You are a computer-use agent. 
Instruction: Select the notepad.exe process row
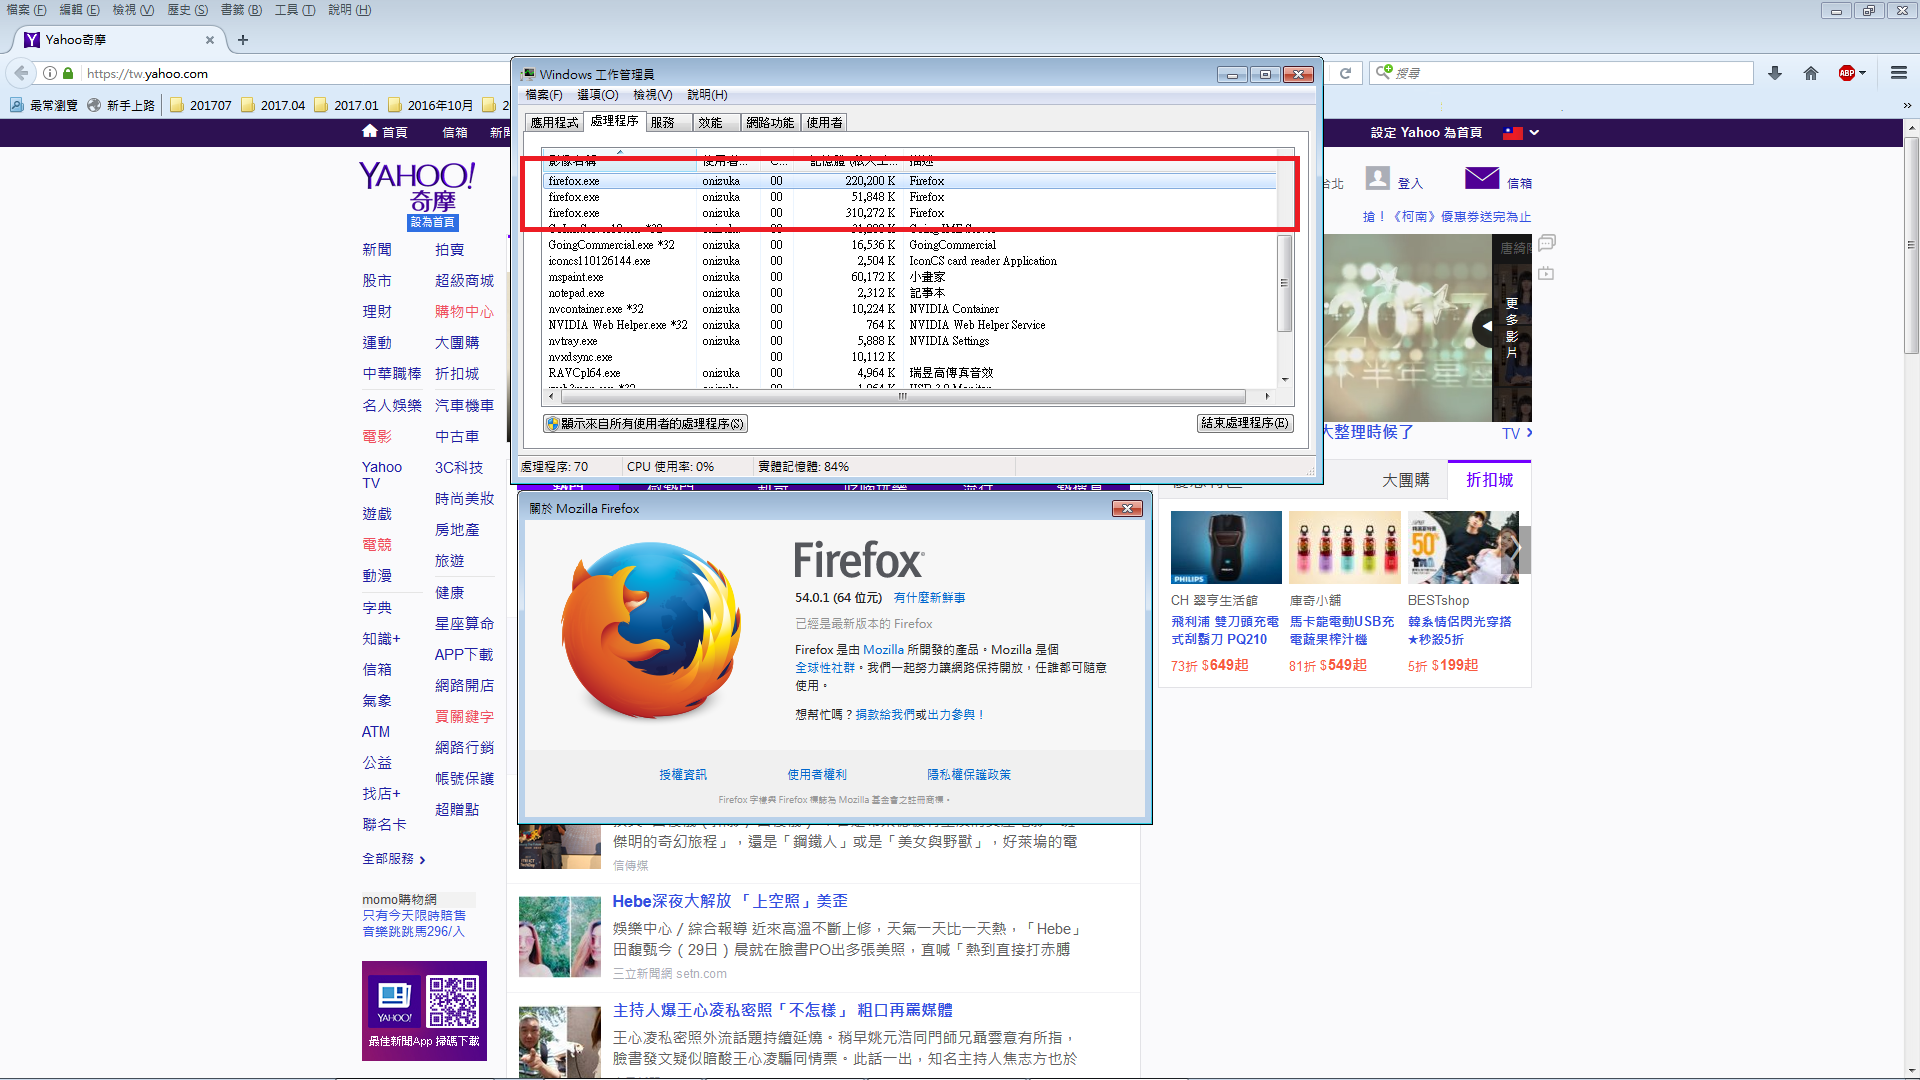(x=910, y=293)
